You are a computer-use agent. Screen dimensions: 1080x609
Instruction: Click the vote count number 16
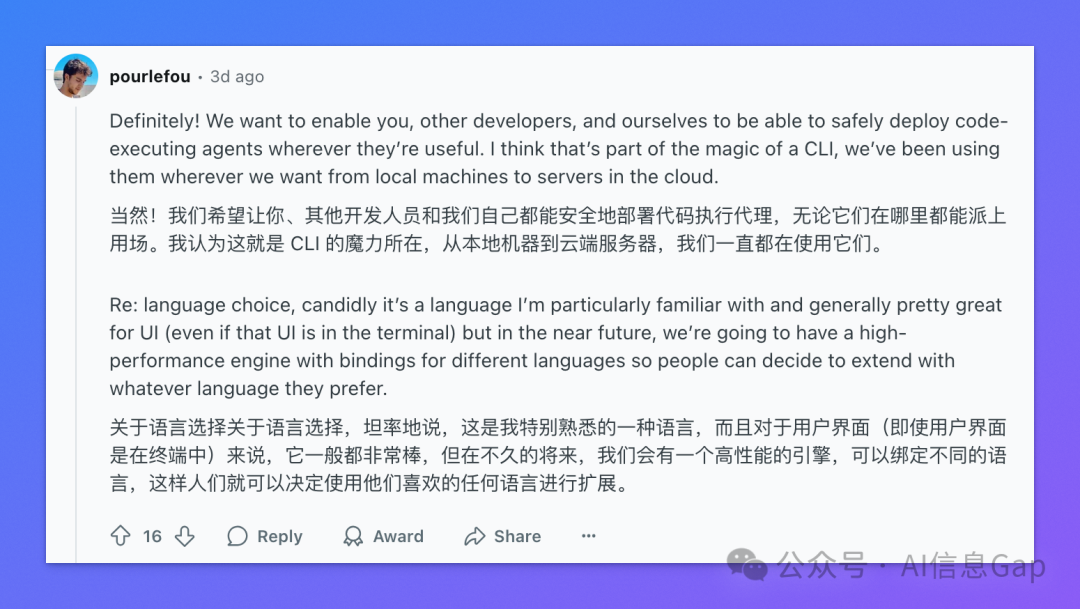point(152,536)
